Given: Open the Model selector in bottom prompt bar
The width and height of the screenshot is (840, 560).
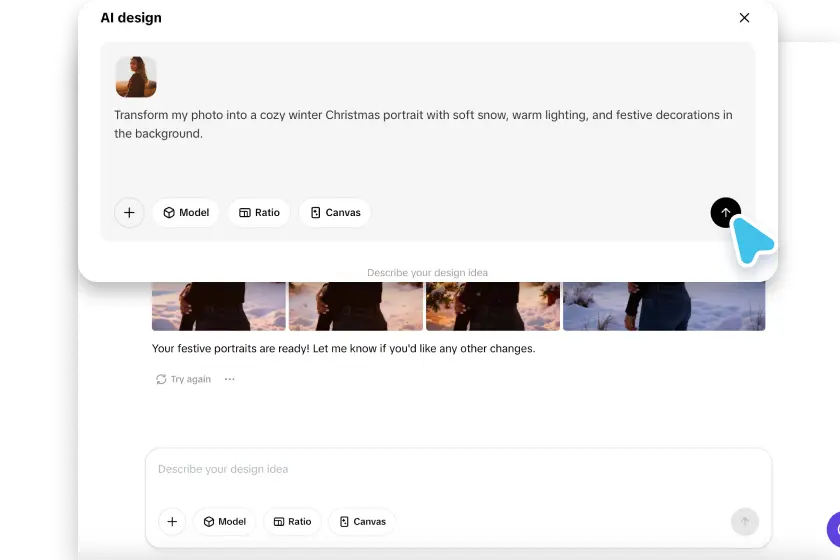Looking at the screenshot, I should 224,522.
